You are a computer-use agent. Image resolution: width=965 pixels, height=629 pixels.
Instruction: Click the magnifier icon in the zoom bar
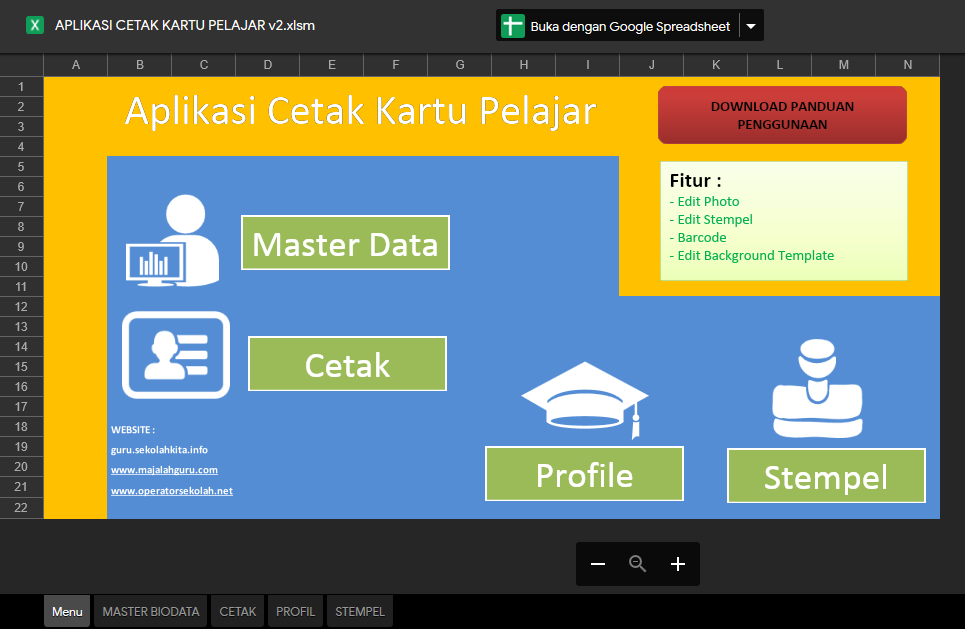[x=637, y=564]
